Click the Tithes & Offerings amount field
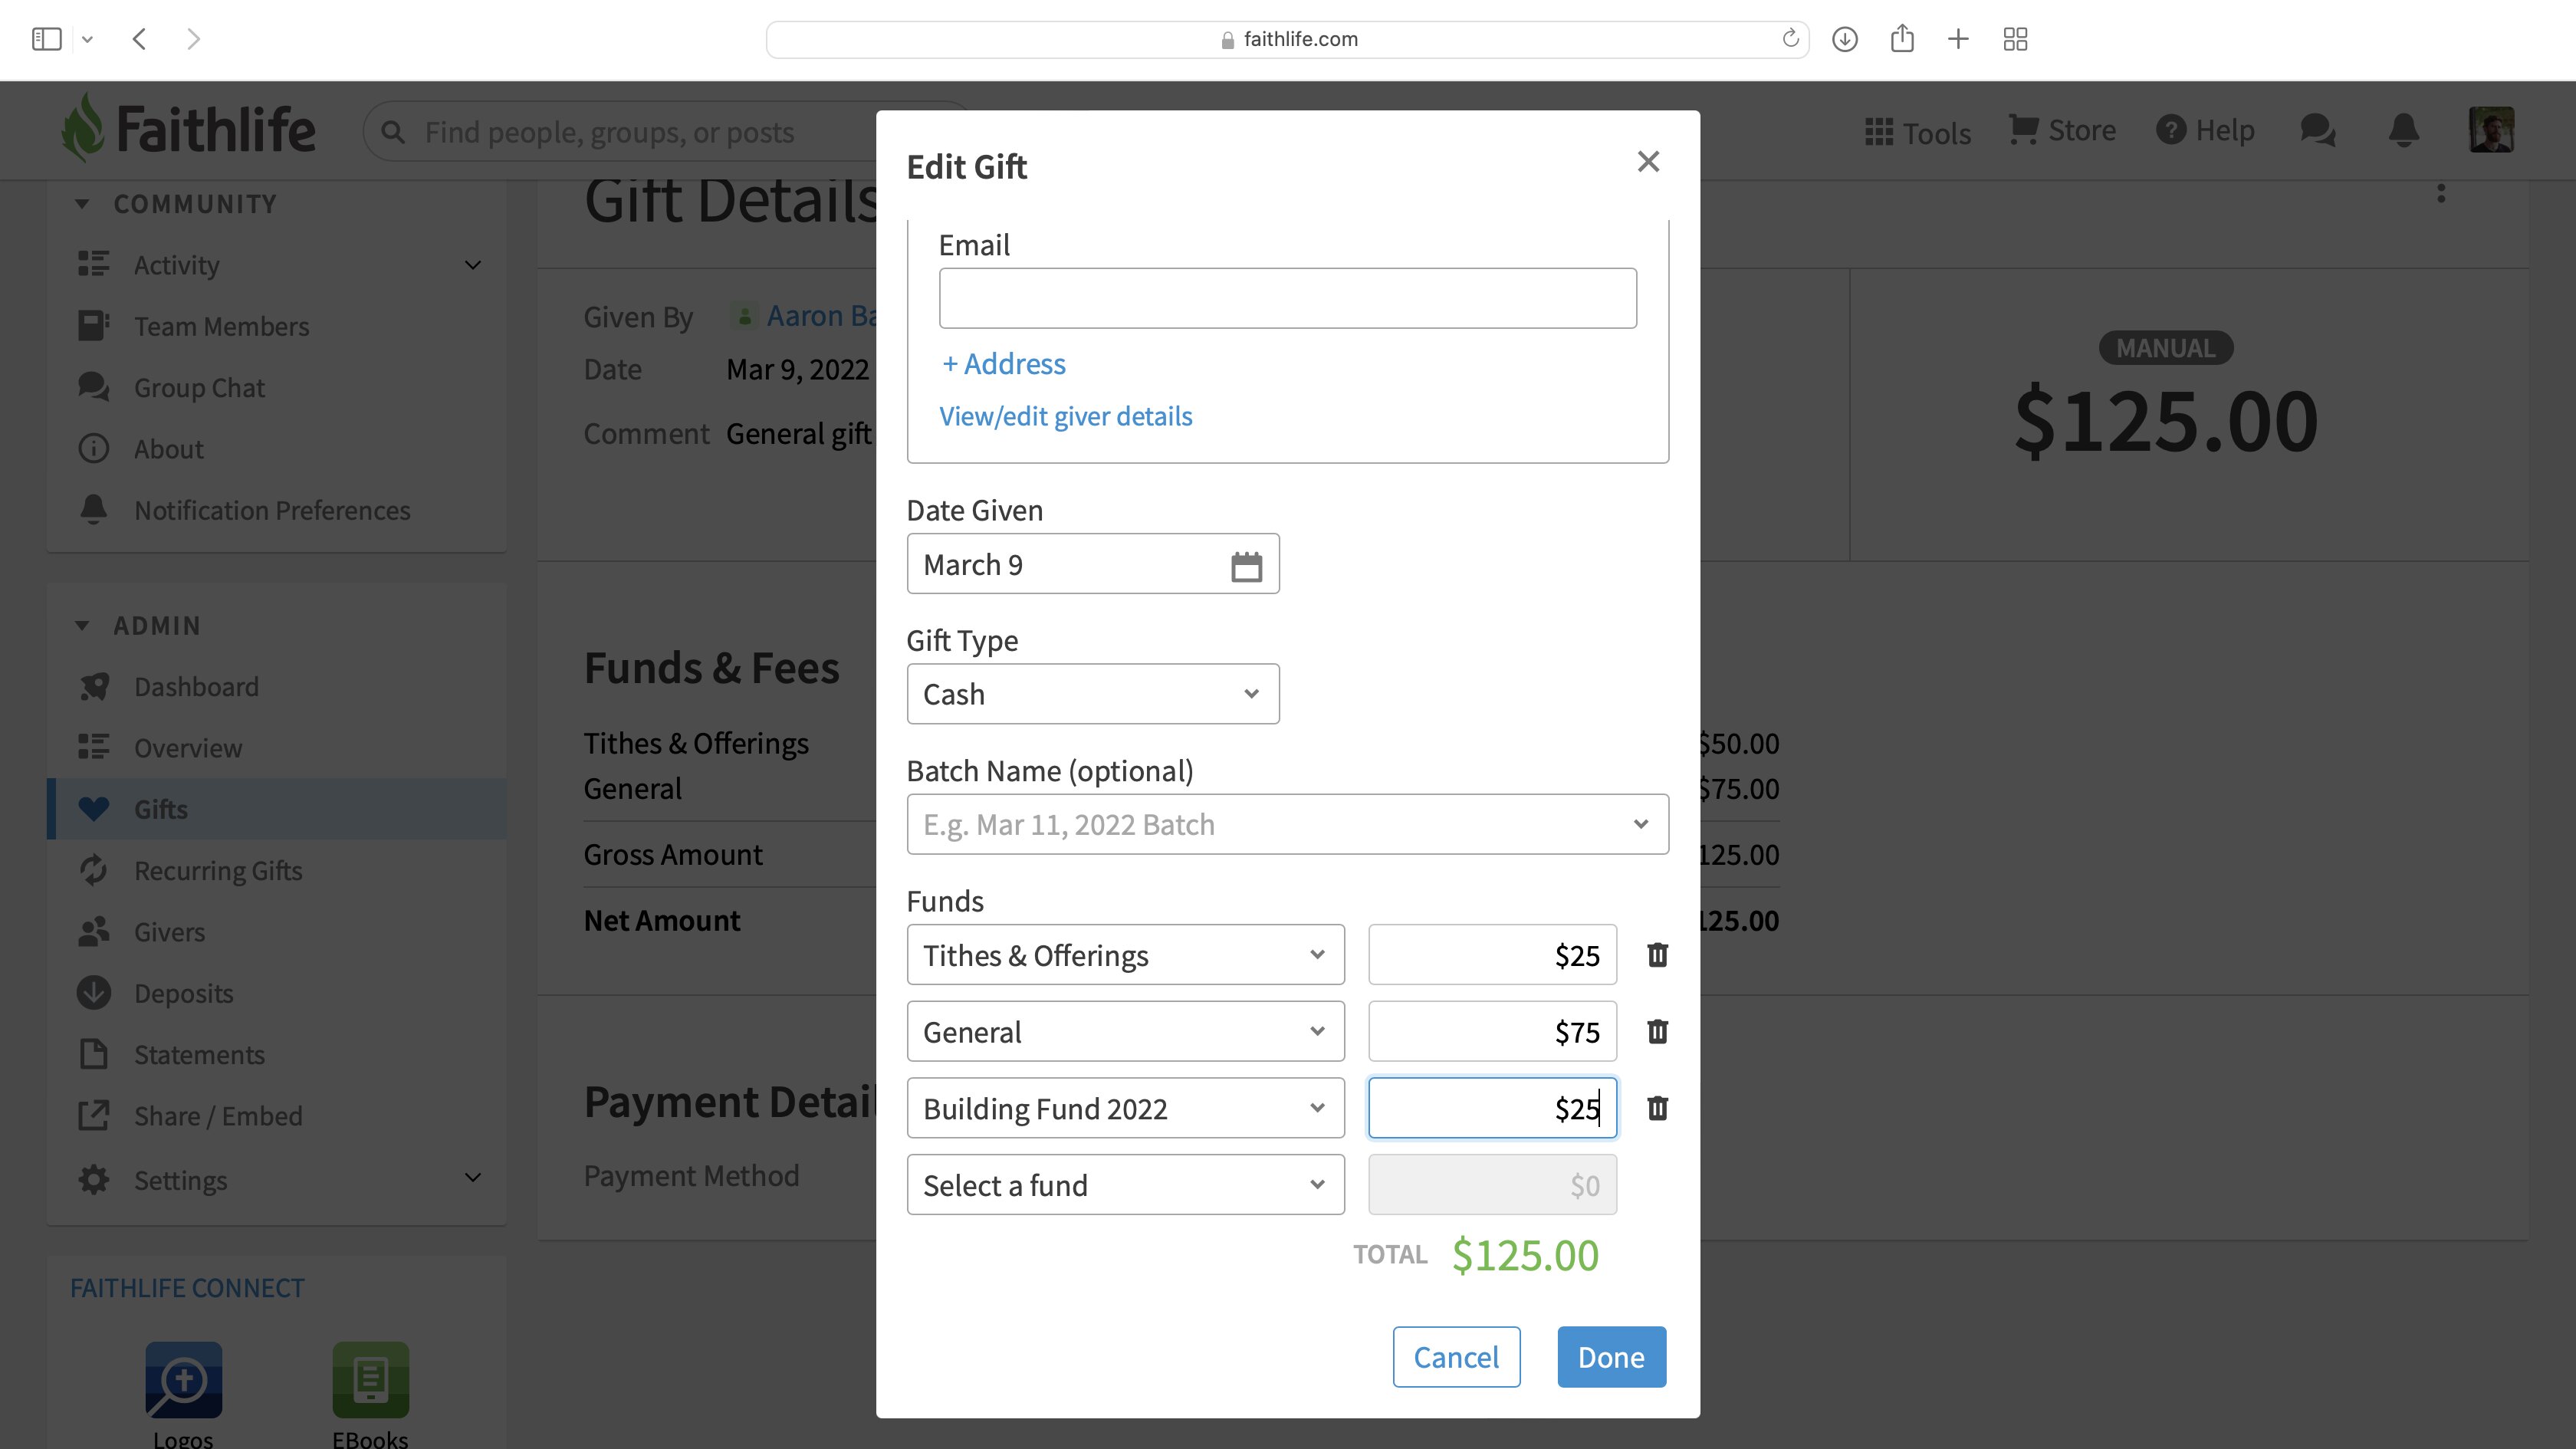The width and height of the screenshot is (2576, 1449). (1492, 955)
